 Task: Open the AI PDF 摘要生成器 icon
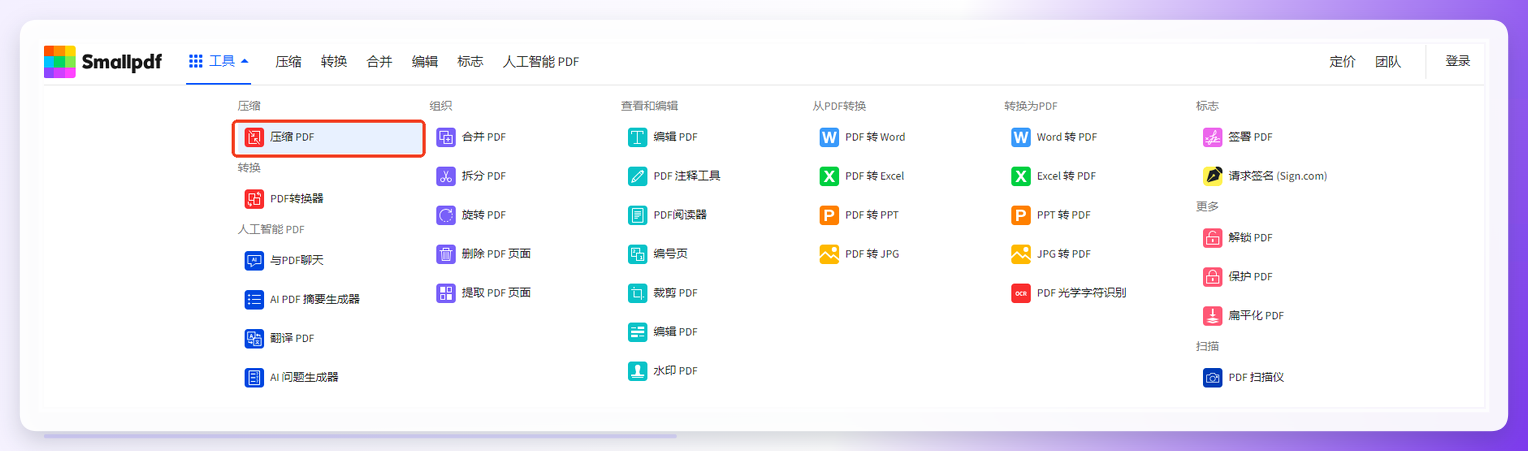click(x=254, y=299)
